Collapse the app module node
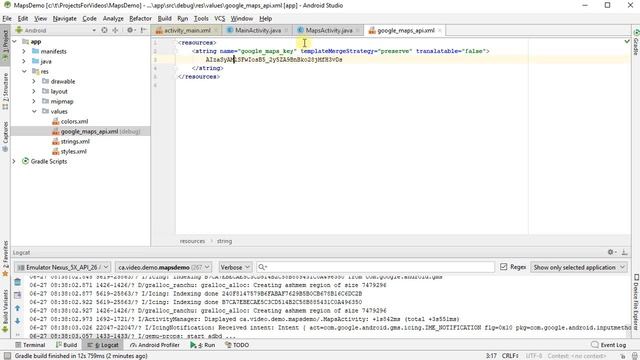Viewport: 640px width, 360px height. pos(15,42)
